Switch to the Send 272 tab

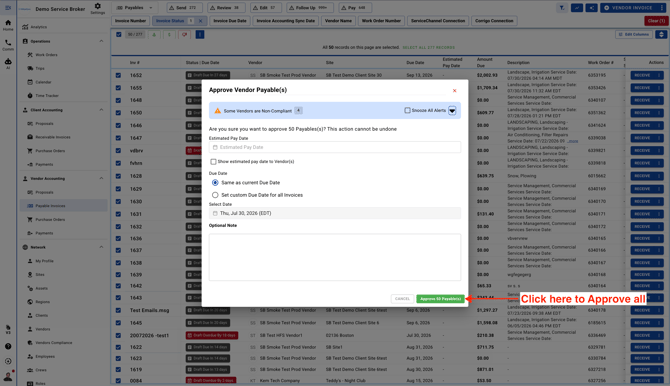pyautogui.click(x=185, y=8)
